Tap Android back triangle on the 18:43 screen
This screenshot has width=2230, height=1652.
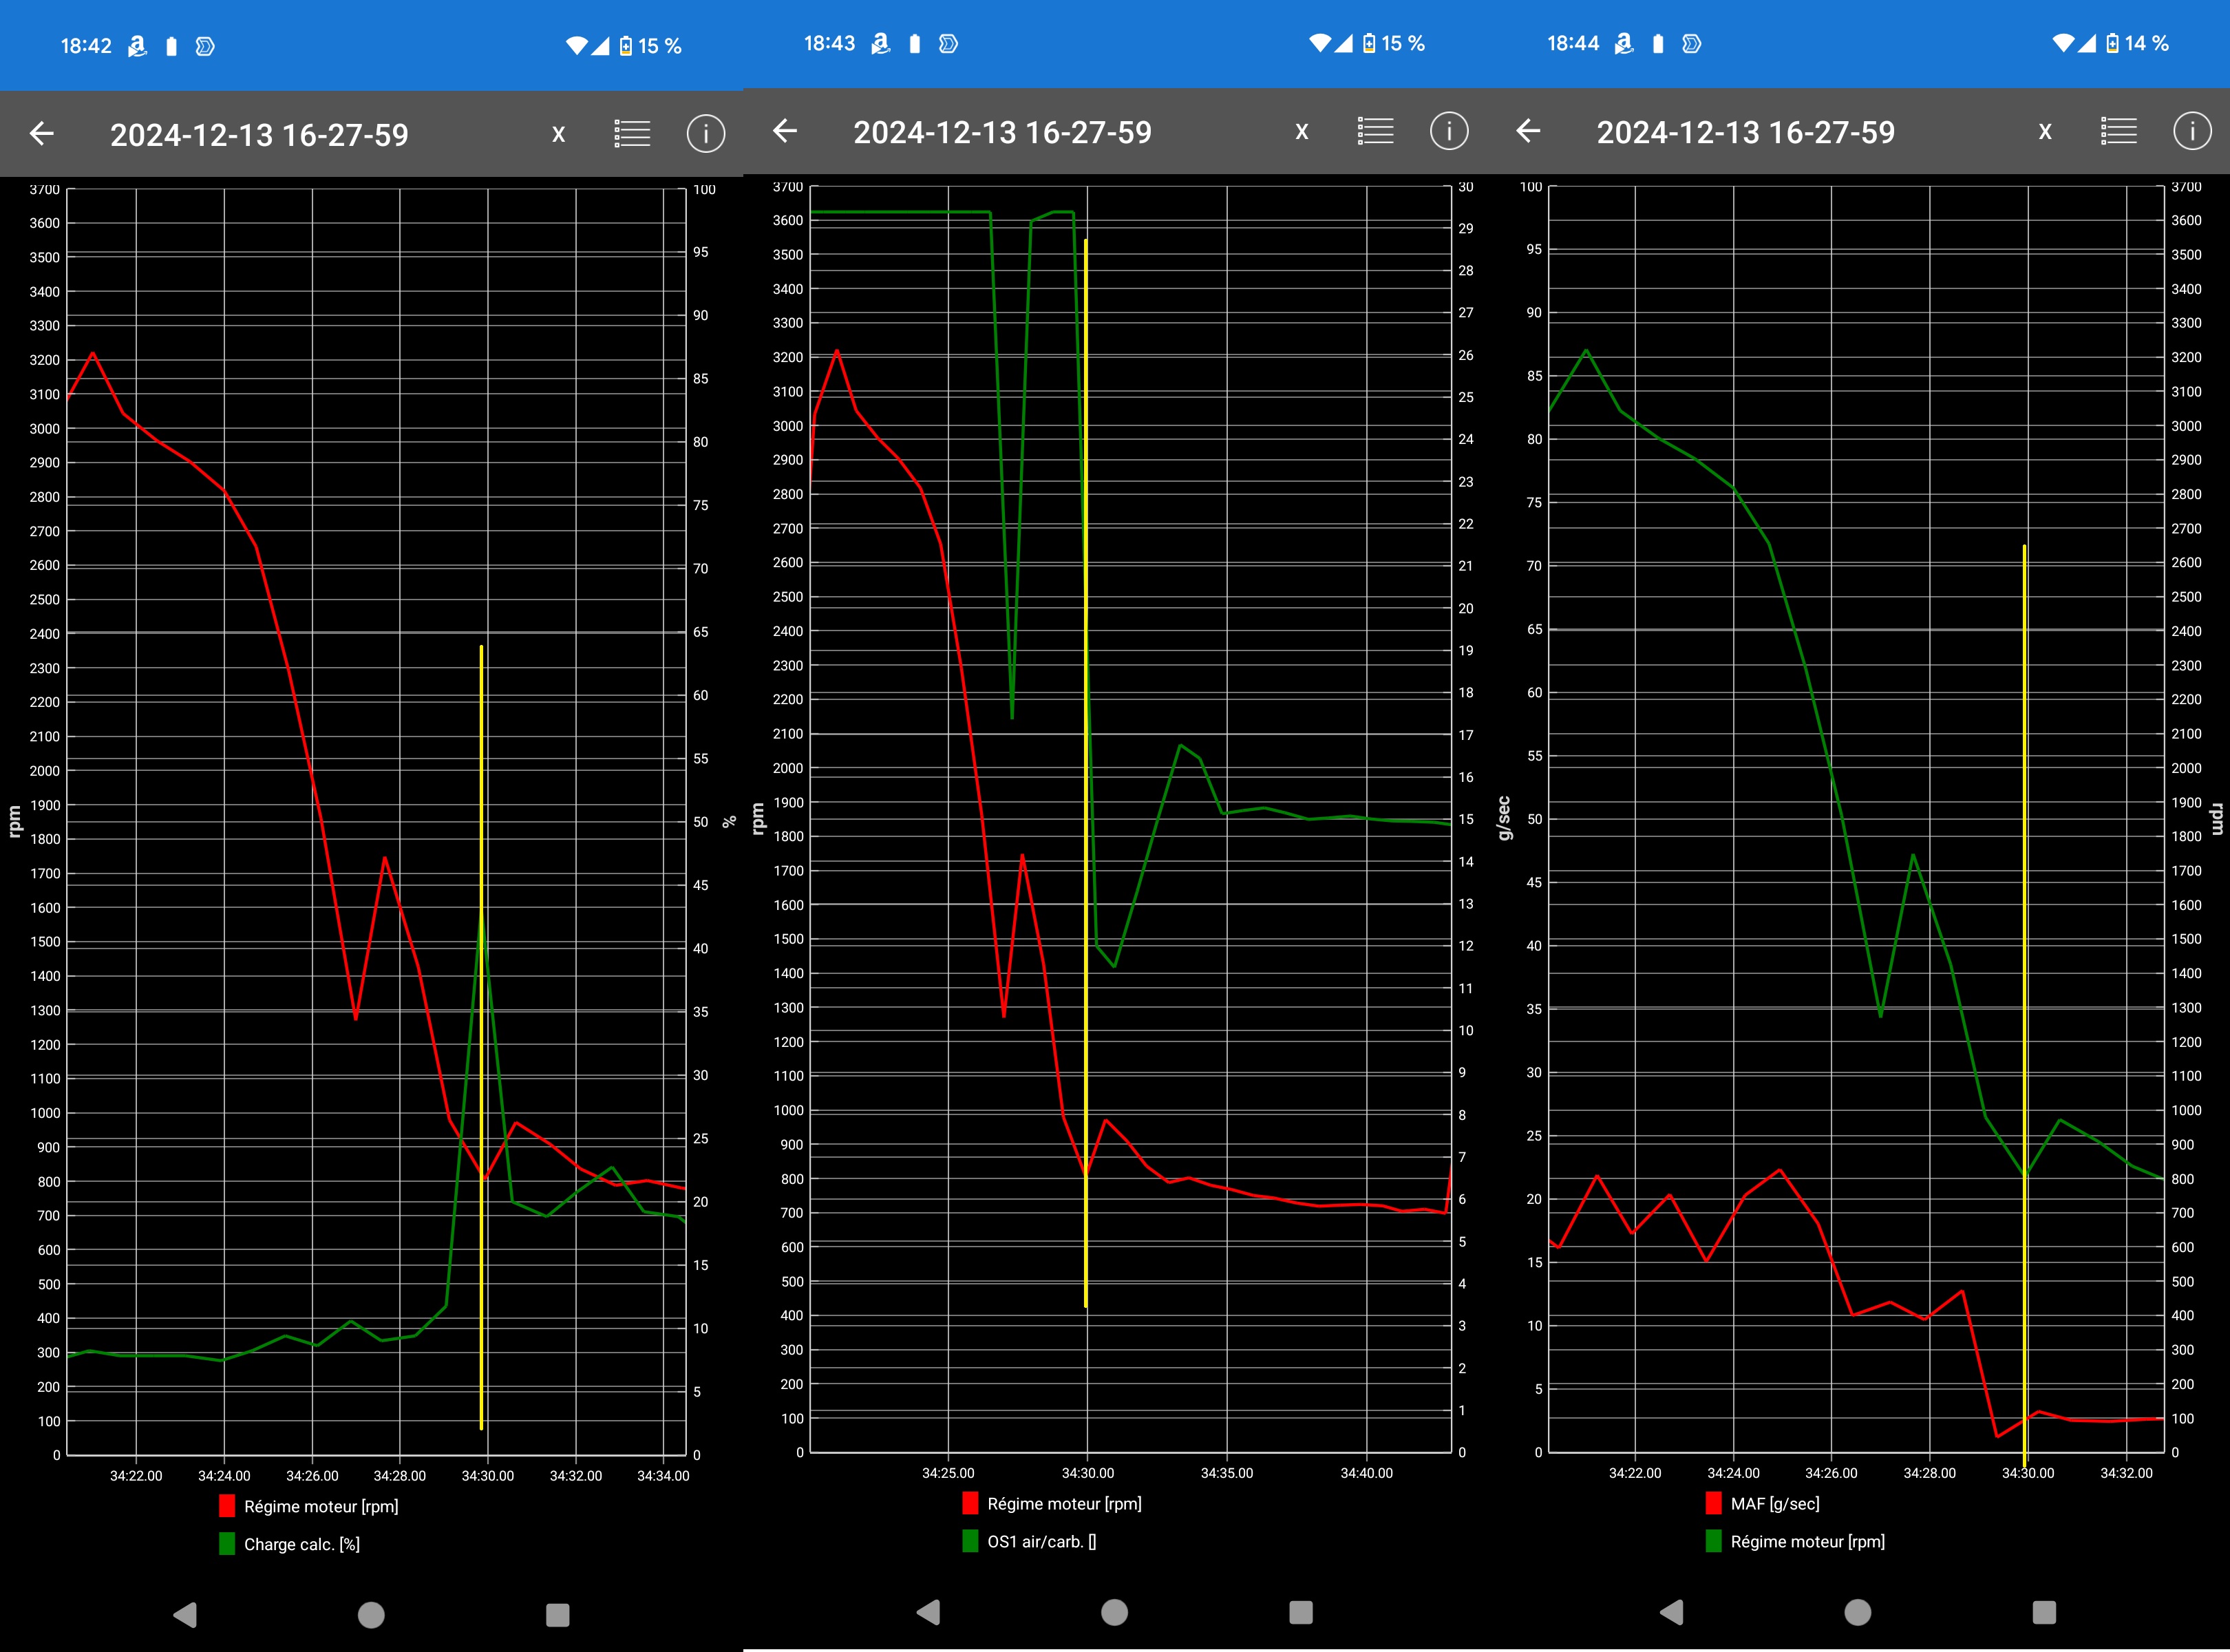(x=928, y=1611)
